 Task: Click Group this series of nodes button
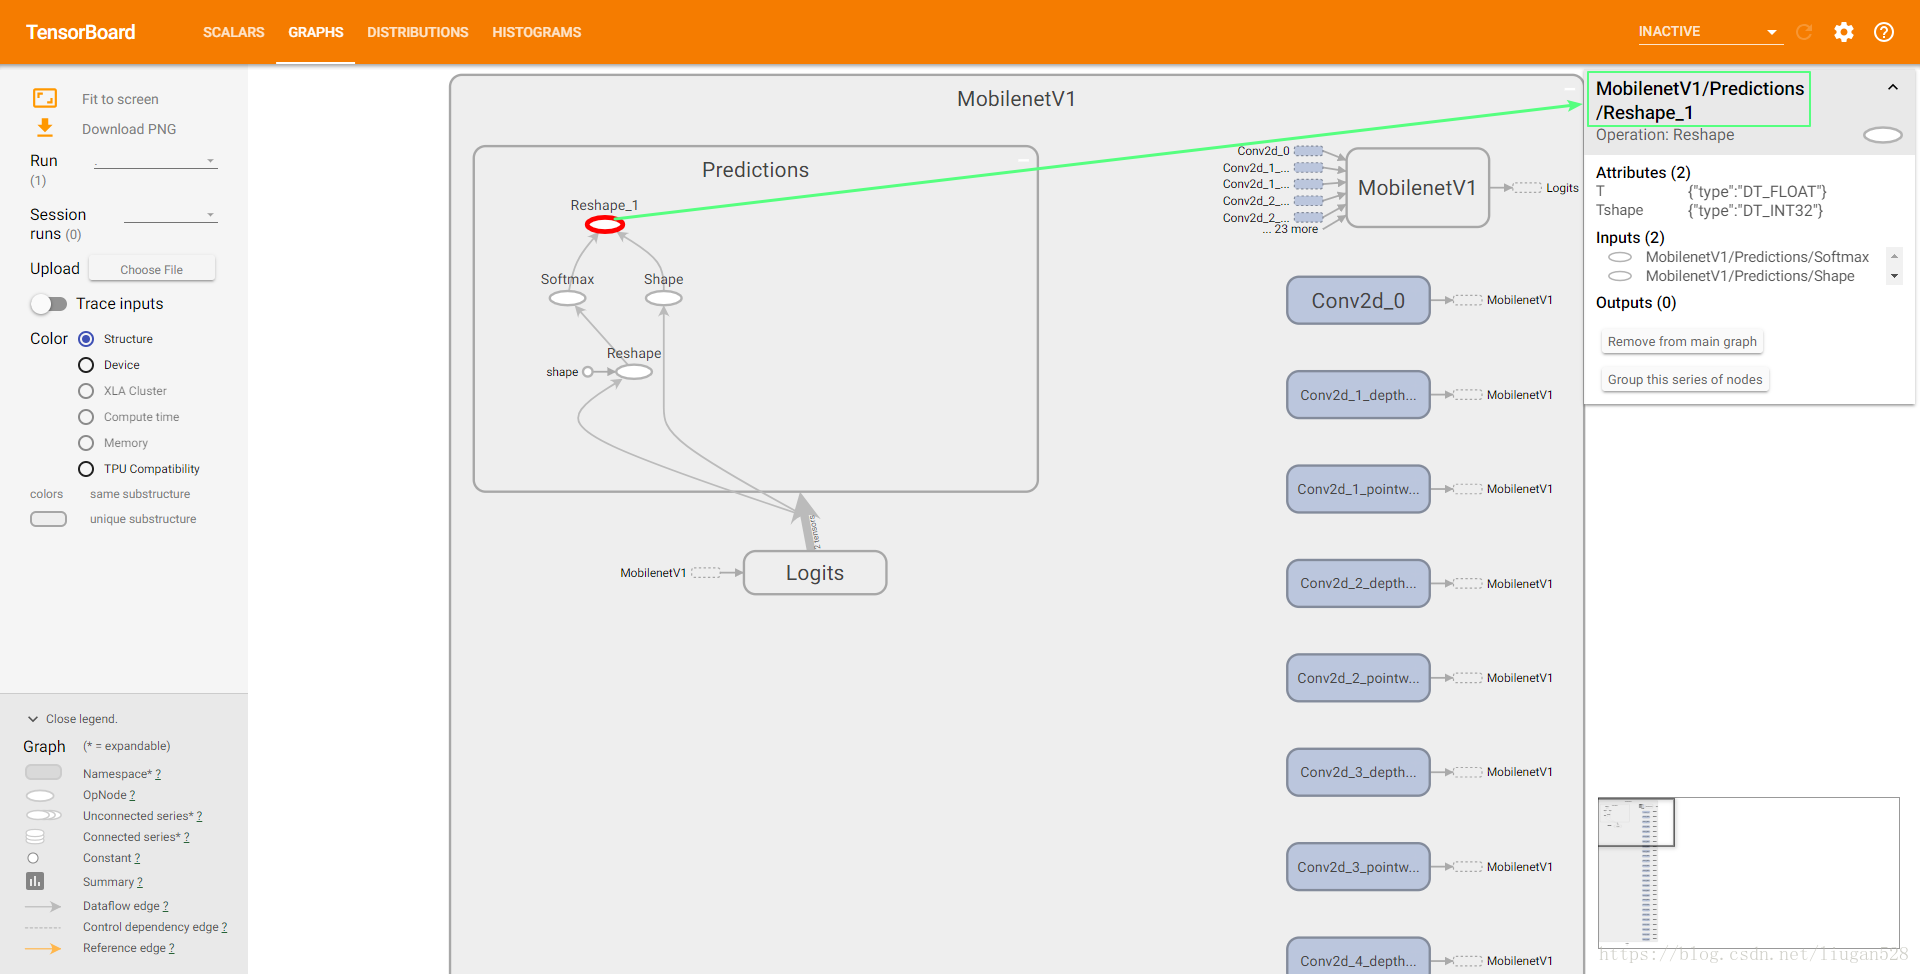[x=1685, y=380]
